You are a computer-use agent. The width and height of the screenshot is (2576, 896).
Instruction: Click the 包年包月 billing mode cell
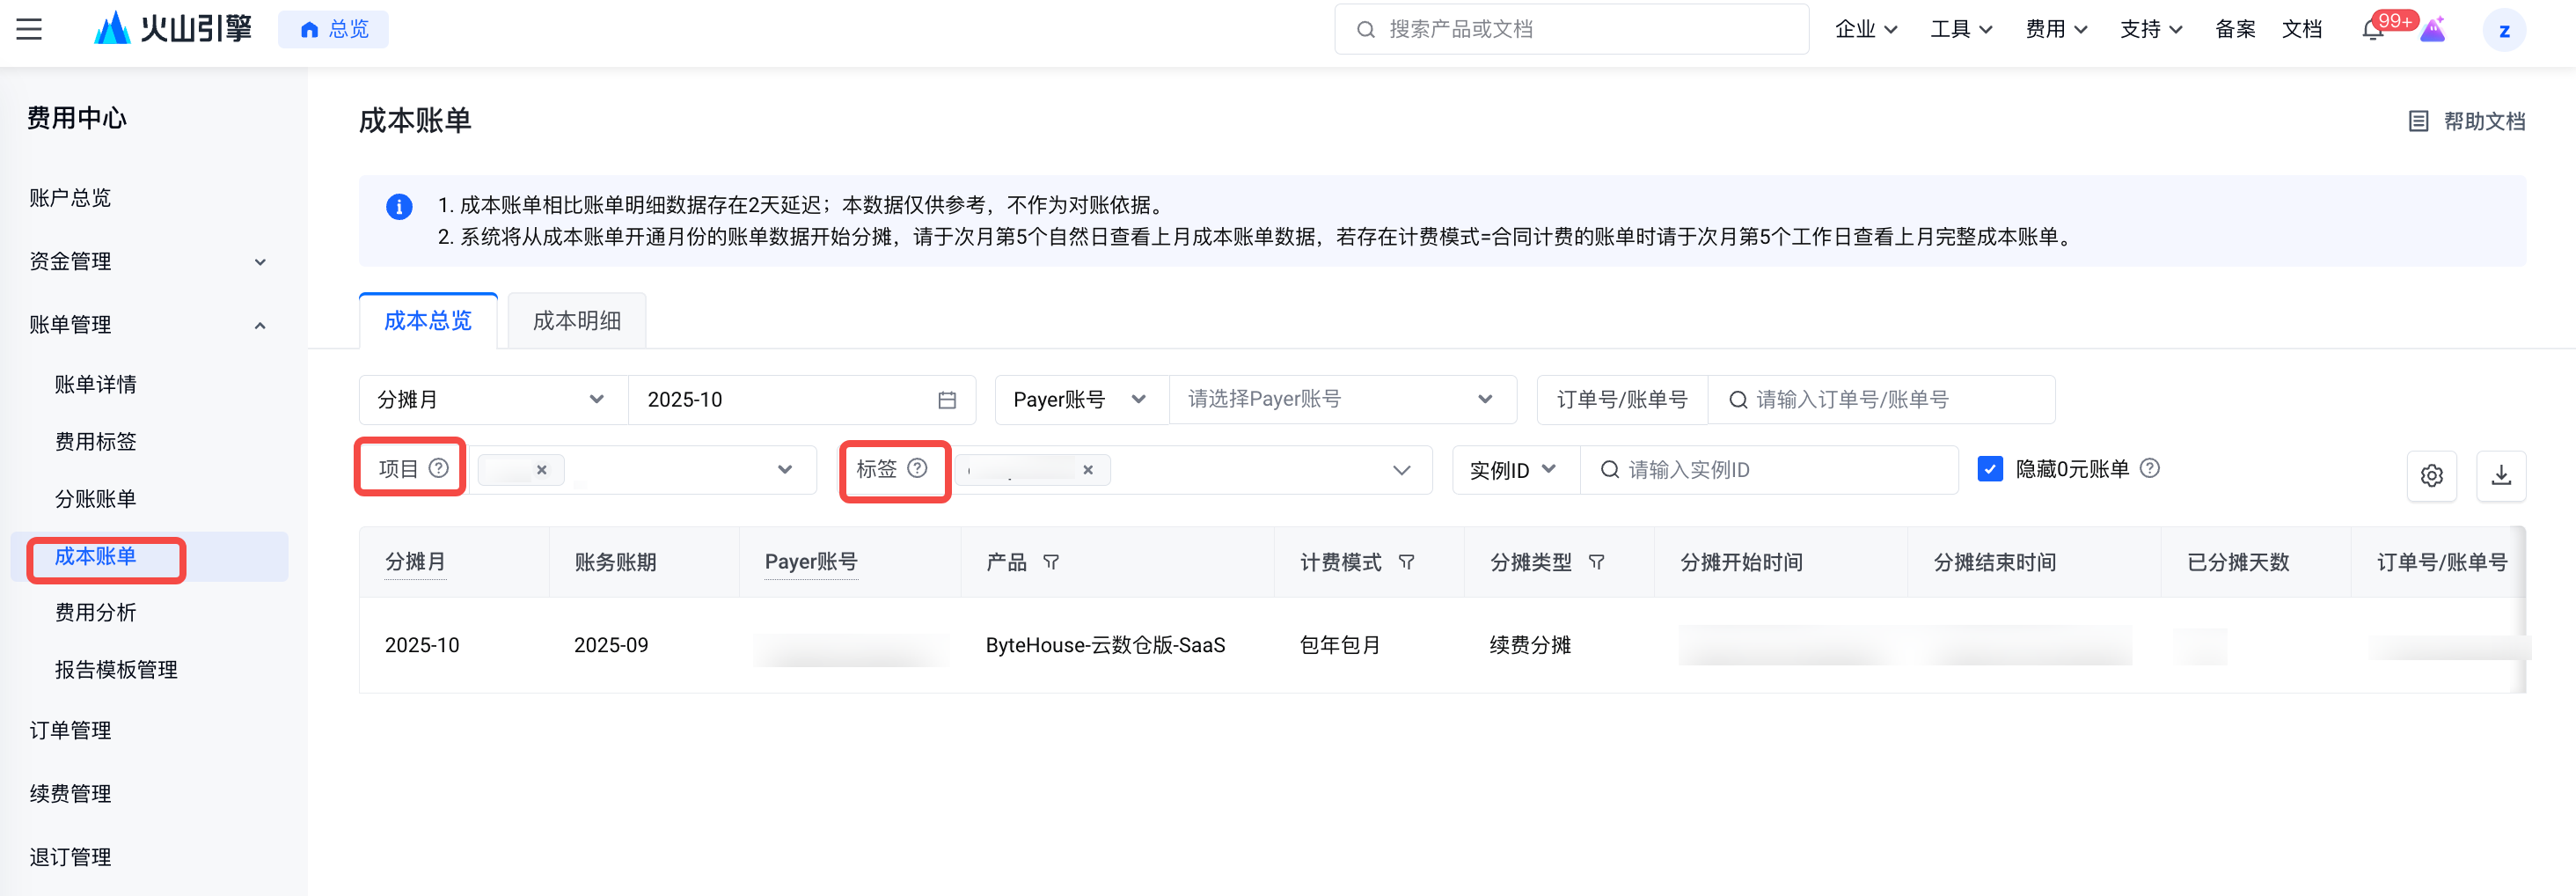[x=1340, y=646]
